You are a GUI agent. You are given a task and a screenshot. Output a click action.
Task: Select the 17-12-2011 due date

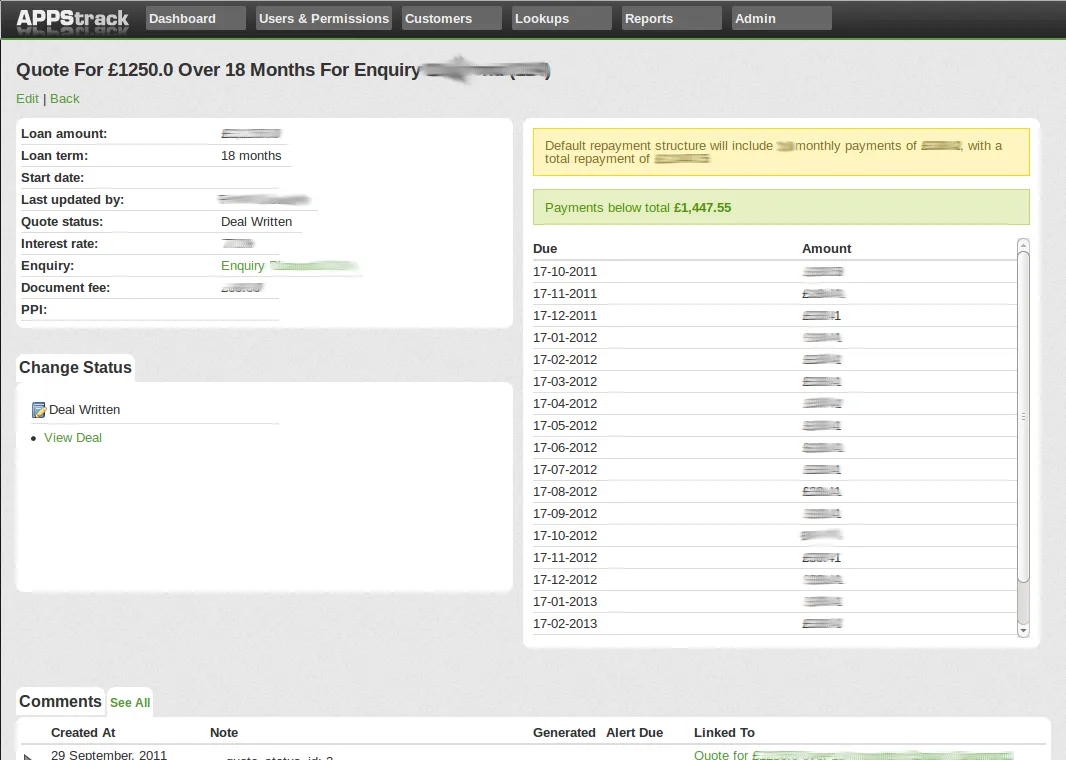point(565,315)
